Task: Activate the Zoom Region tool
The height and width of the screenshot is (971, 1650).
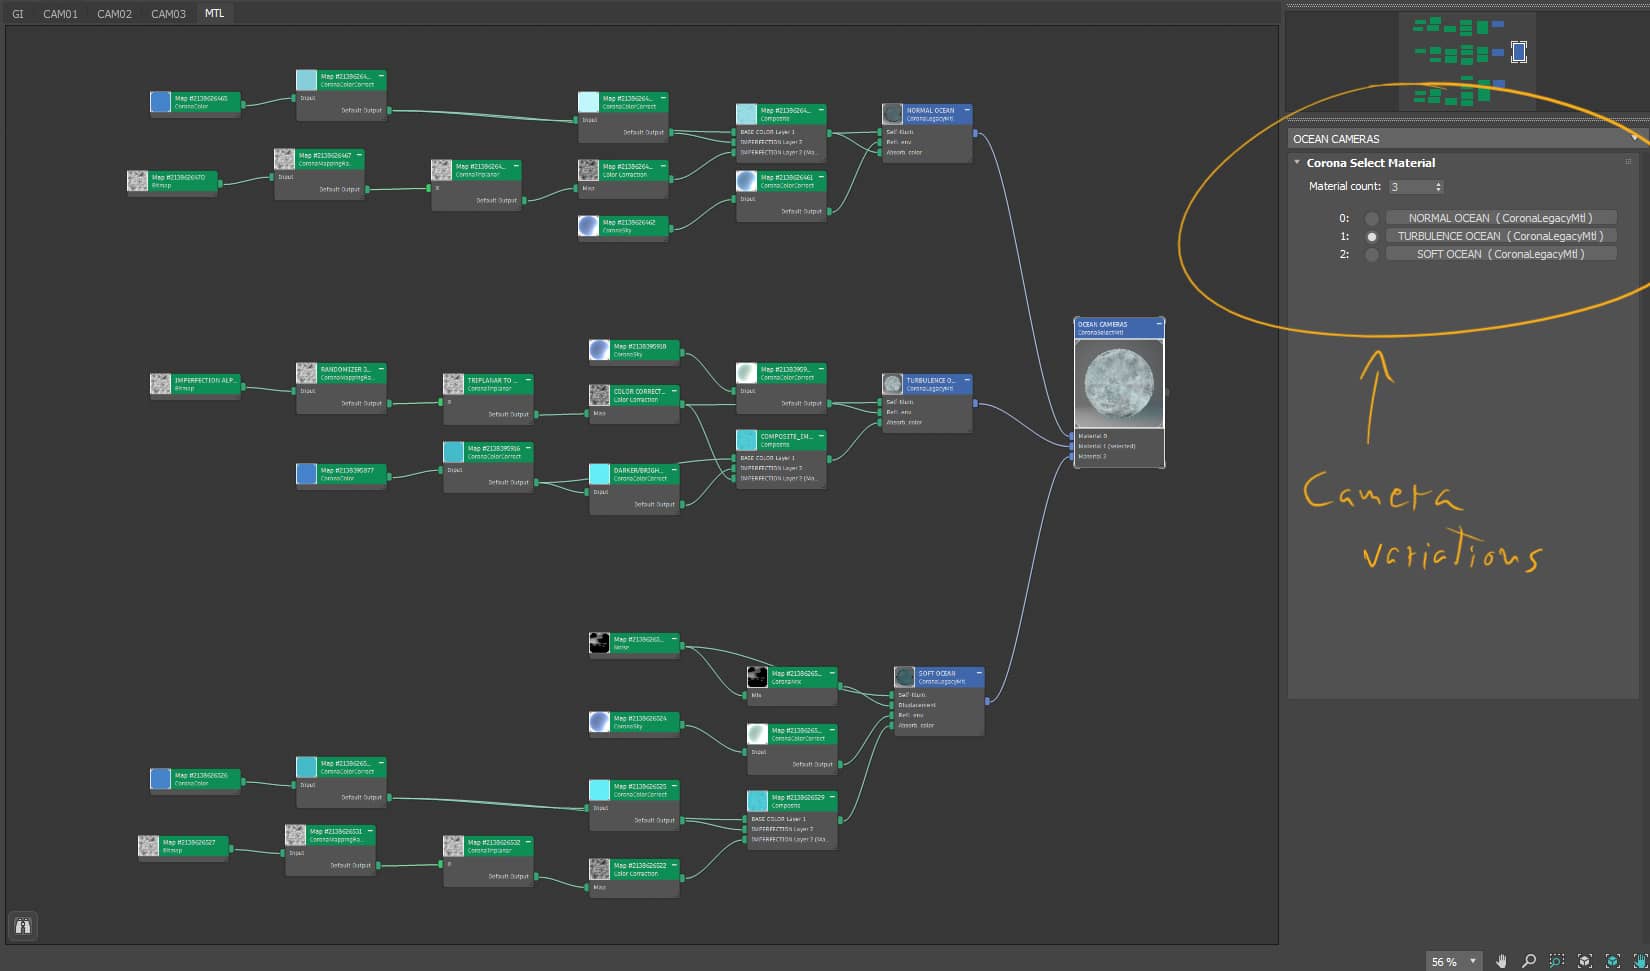Action: pos(1557,961)
